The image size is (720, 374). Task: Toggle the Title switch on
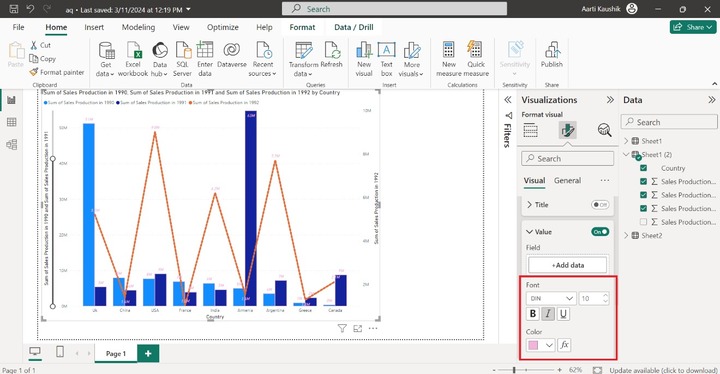point(600,204)
